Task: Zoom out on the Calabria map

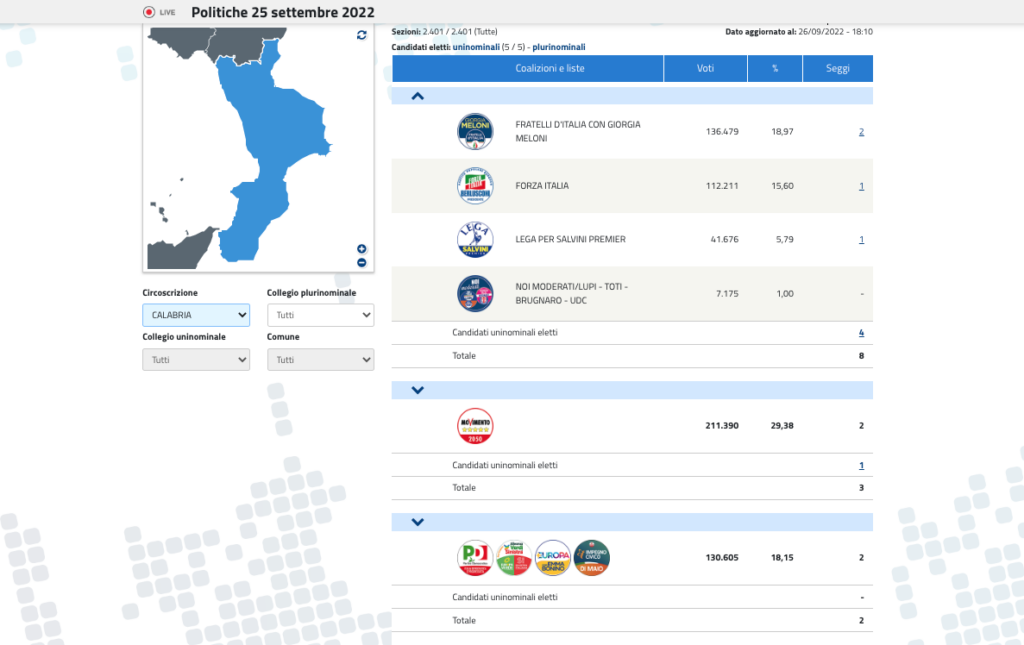Action: click(x=361, y=262)
